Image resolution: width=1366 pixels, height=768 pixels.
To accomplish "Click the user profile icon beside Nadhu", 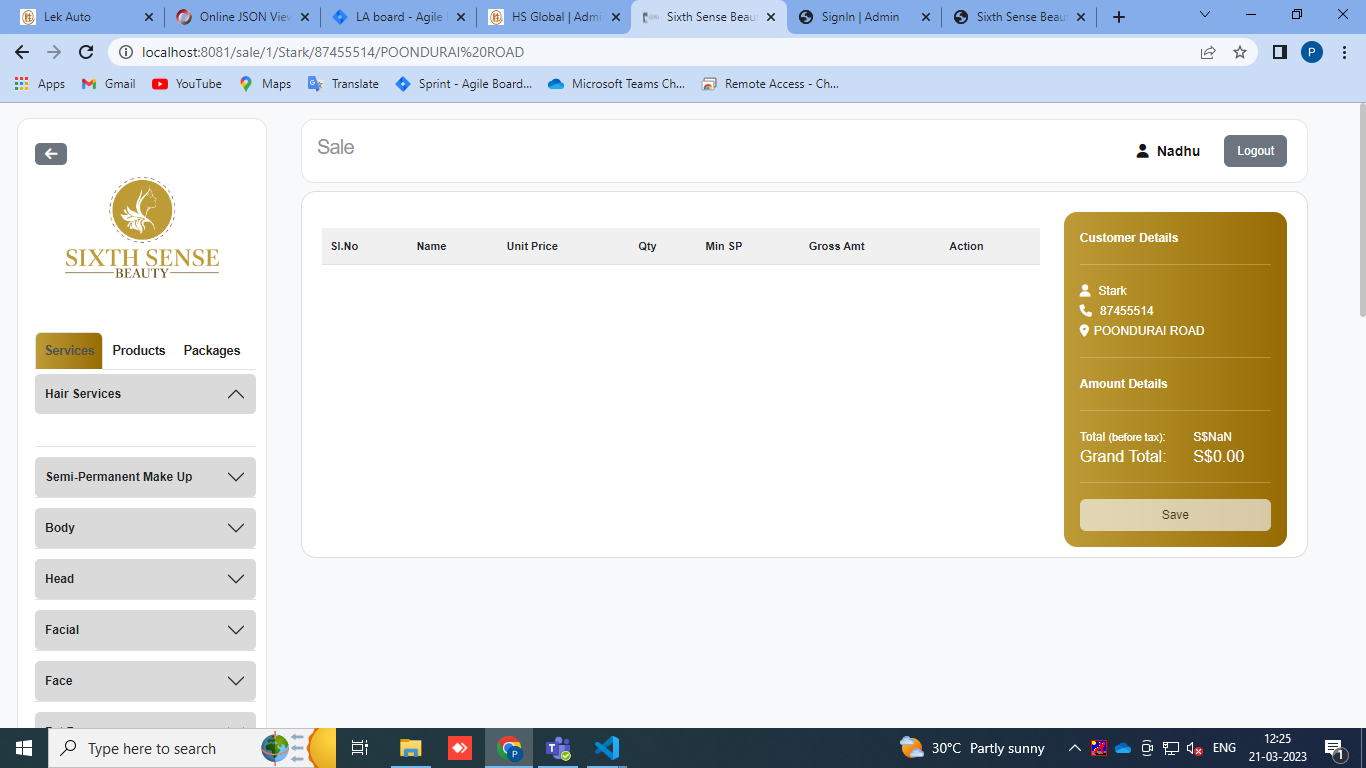I will tap(1142, 151).
